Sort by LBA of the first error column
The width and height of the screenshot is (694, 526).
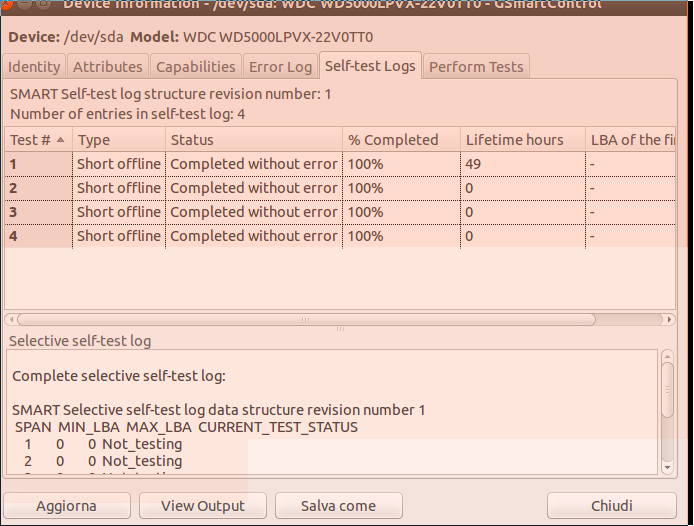631,140
